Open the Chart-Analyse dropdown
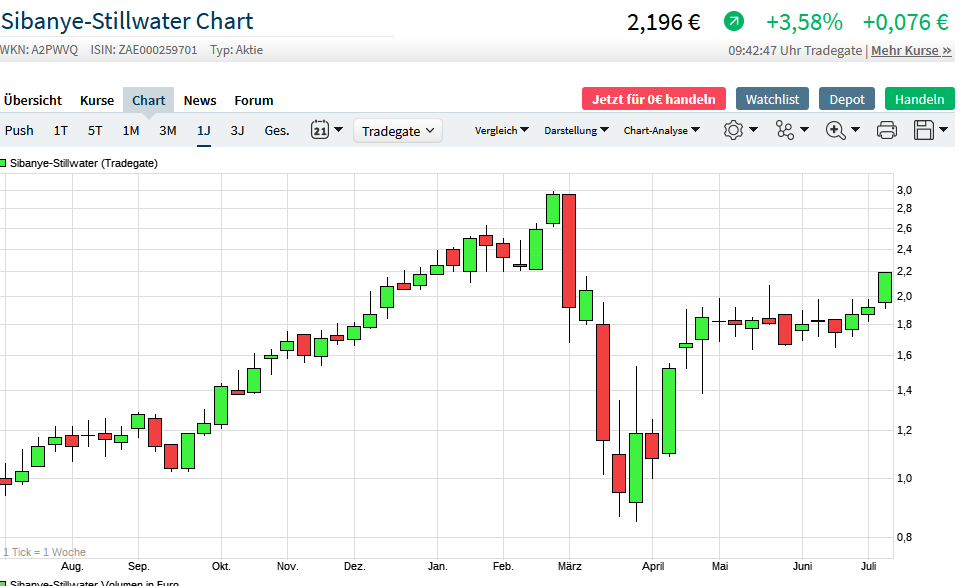This screenshot has width=963, height=586. coord(662,130)
